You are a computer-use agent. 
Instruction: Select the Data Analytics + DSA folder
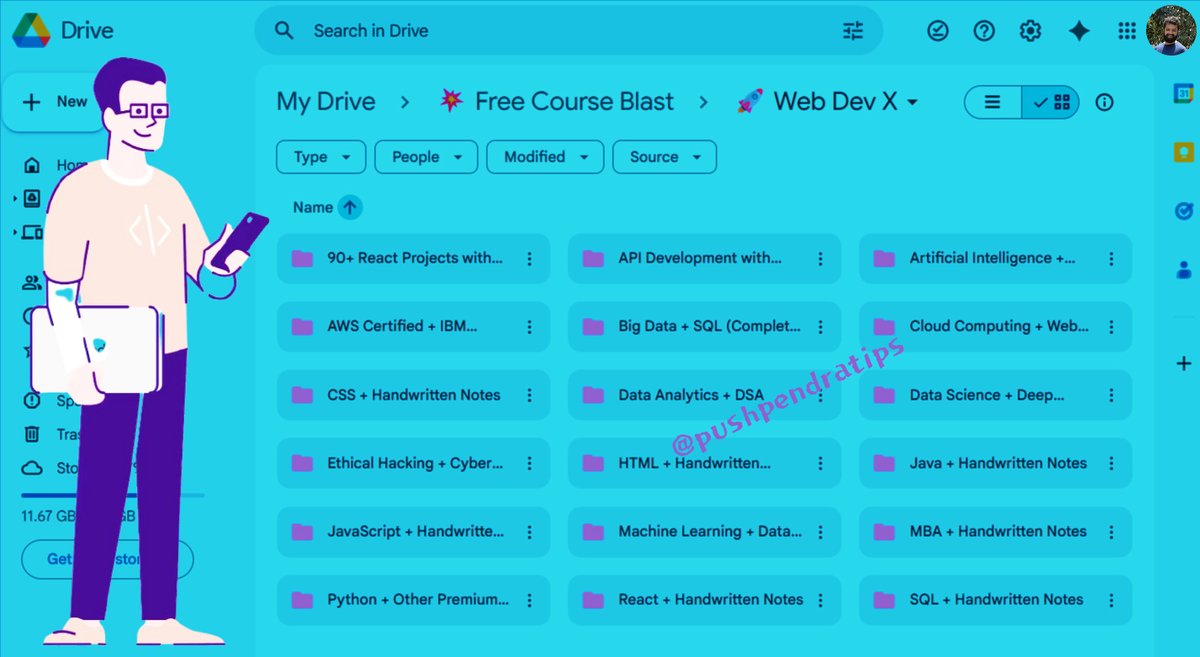click(704, 395)
